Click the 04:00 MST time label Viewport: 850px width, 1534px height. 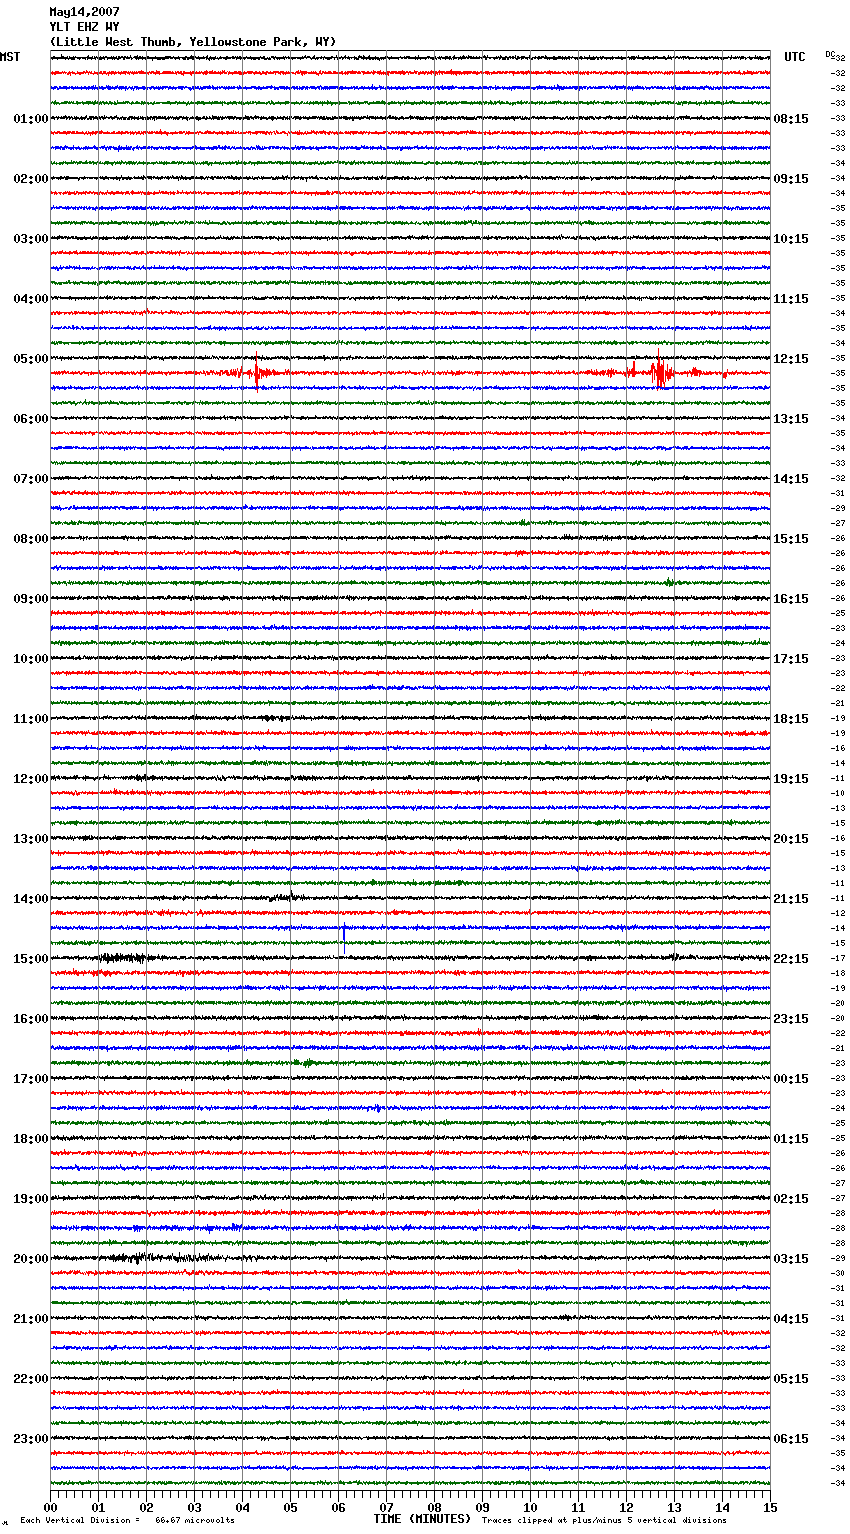coord(31,299)
